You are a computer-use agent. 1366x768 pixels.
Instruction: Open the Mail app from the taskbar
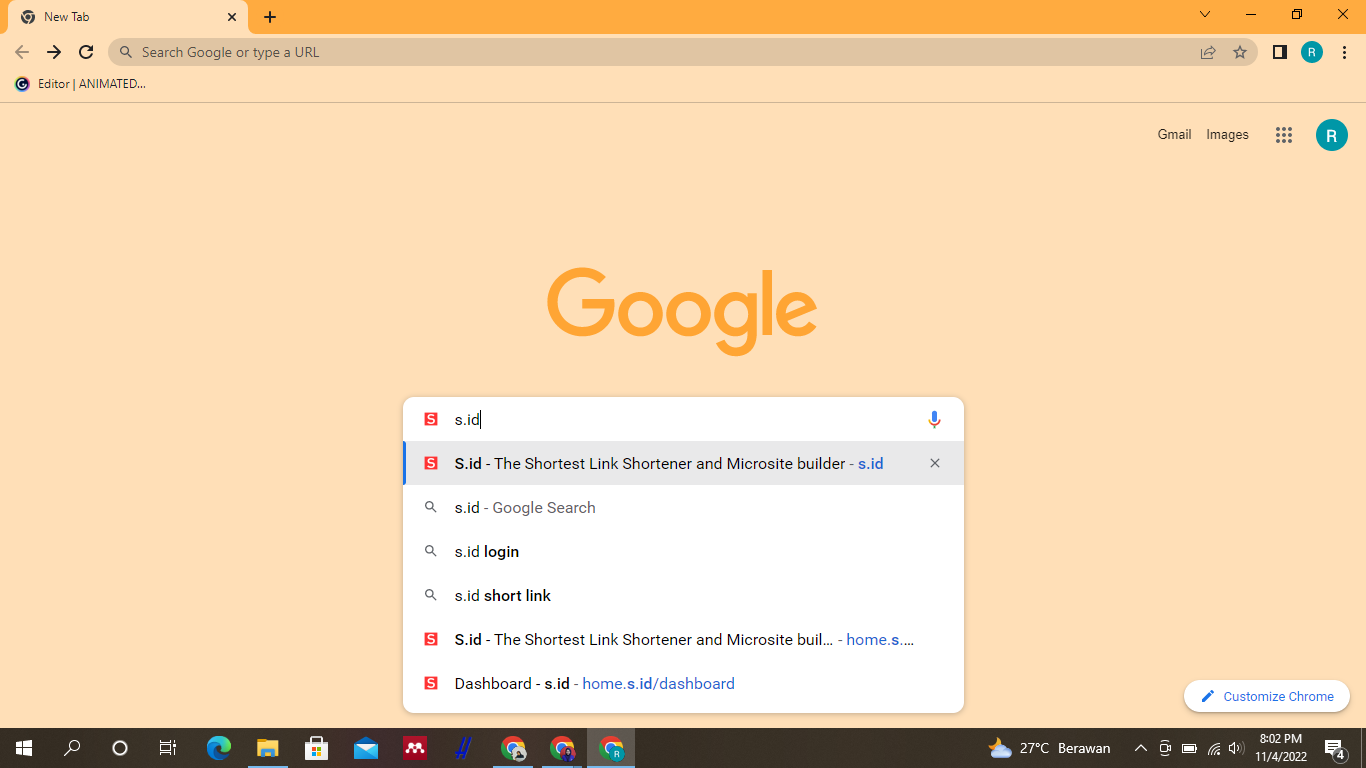point(366,748)
